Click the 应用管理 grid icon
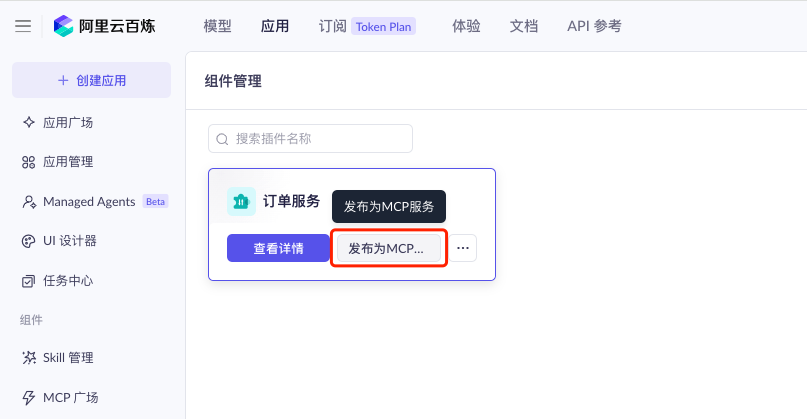 (29, 162)
